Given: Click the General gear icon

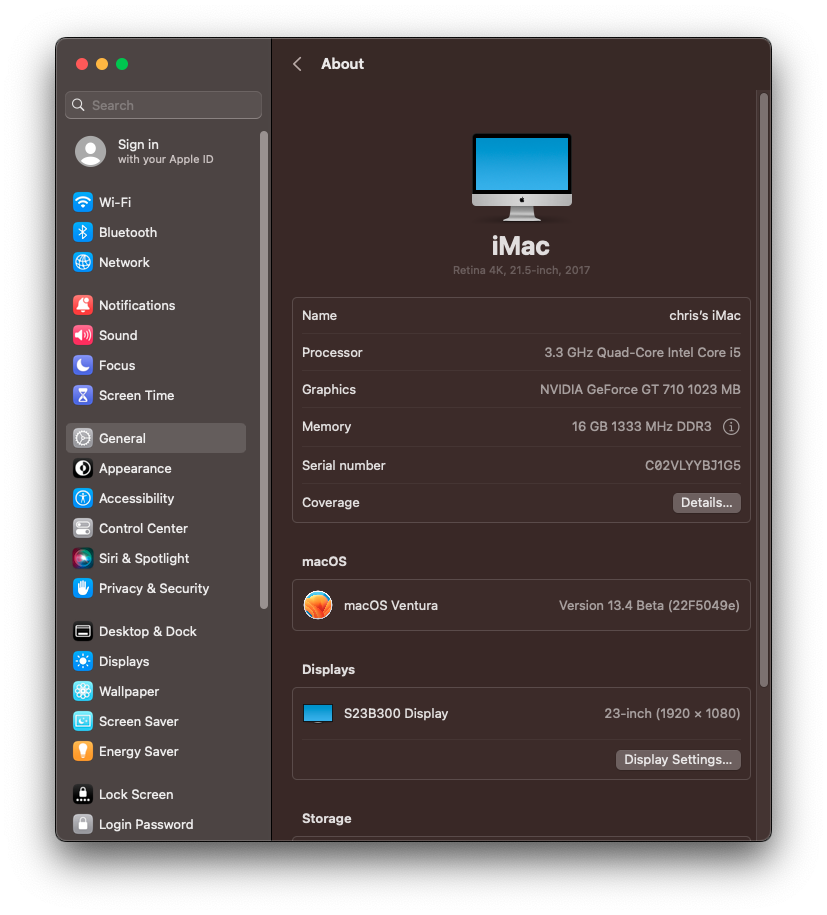Looking at the screenshot, I should click(x=83, y=438).
